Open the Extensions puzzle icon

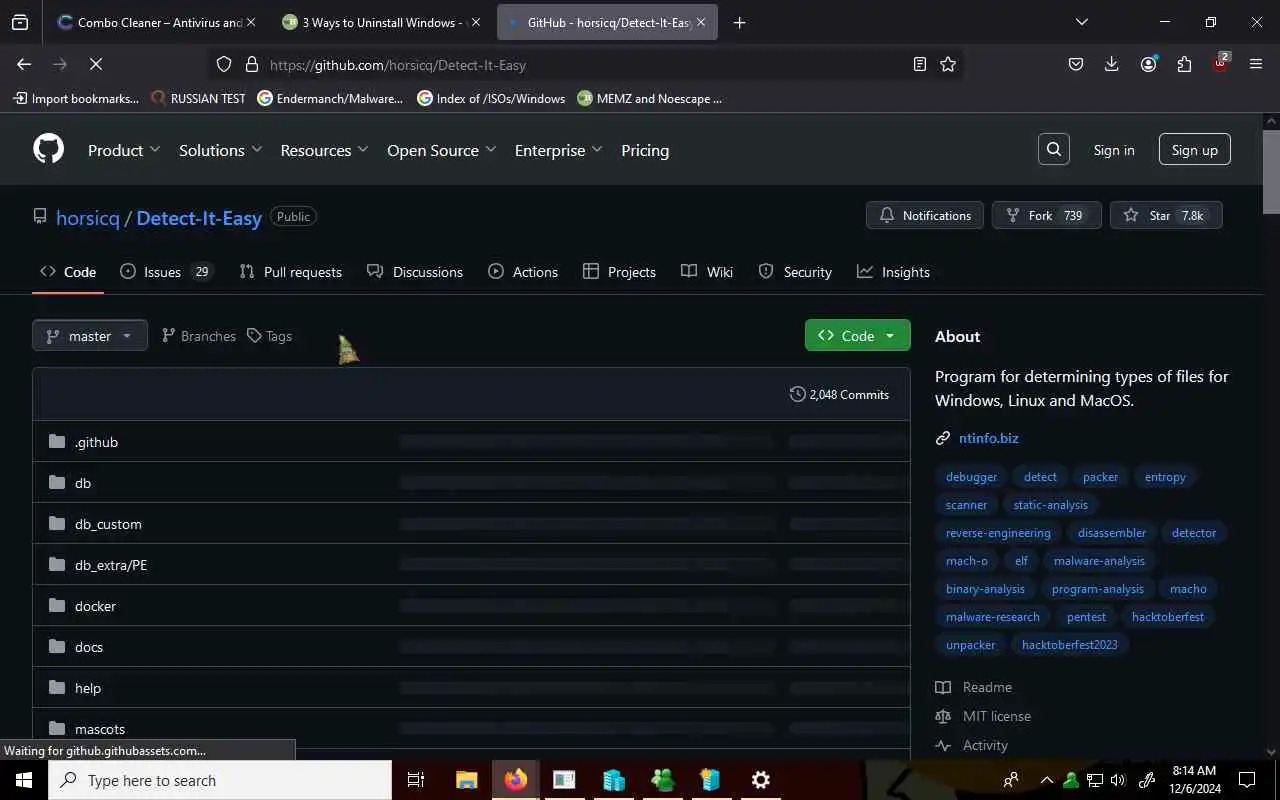click(1184, 64)
